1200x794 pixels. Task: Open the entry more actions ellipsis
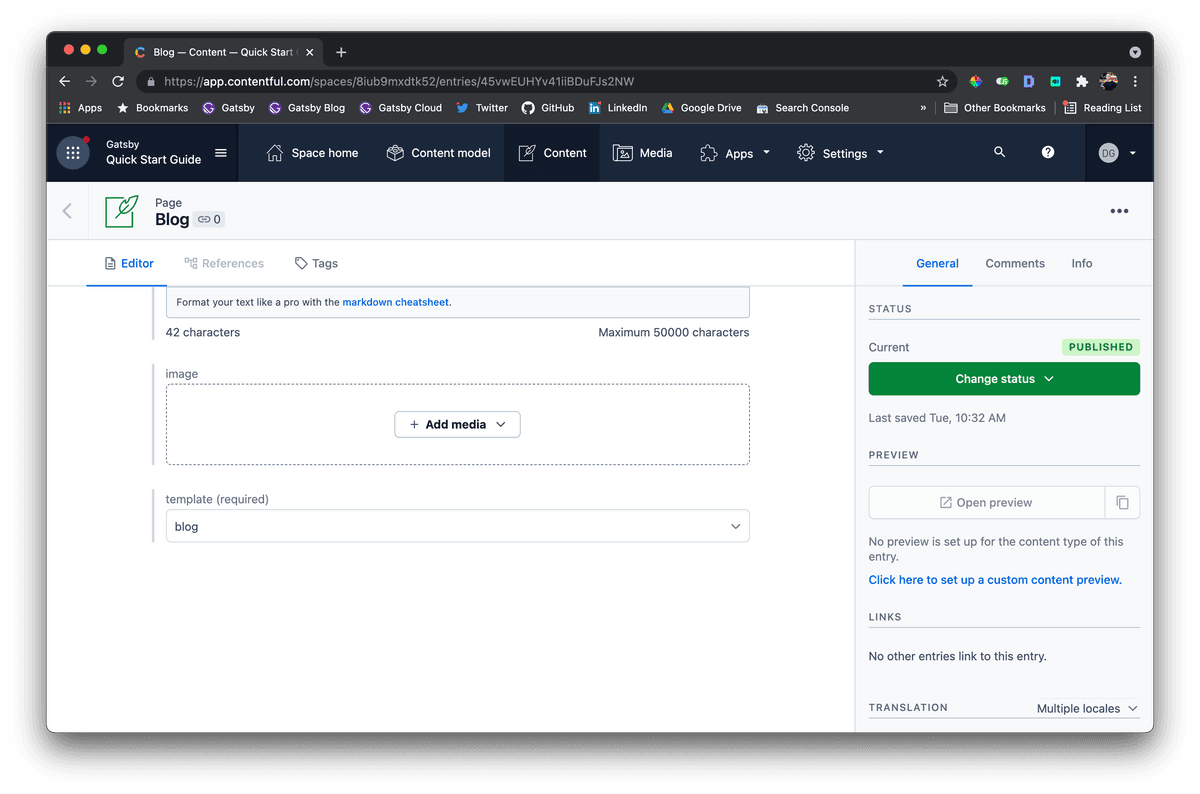[1119, 211]
